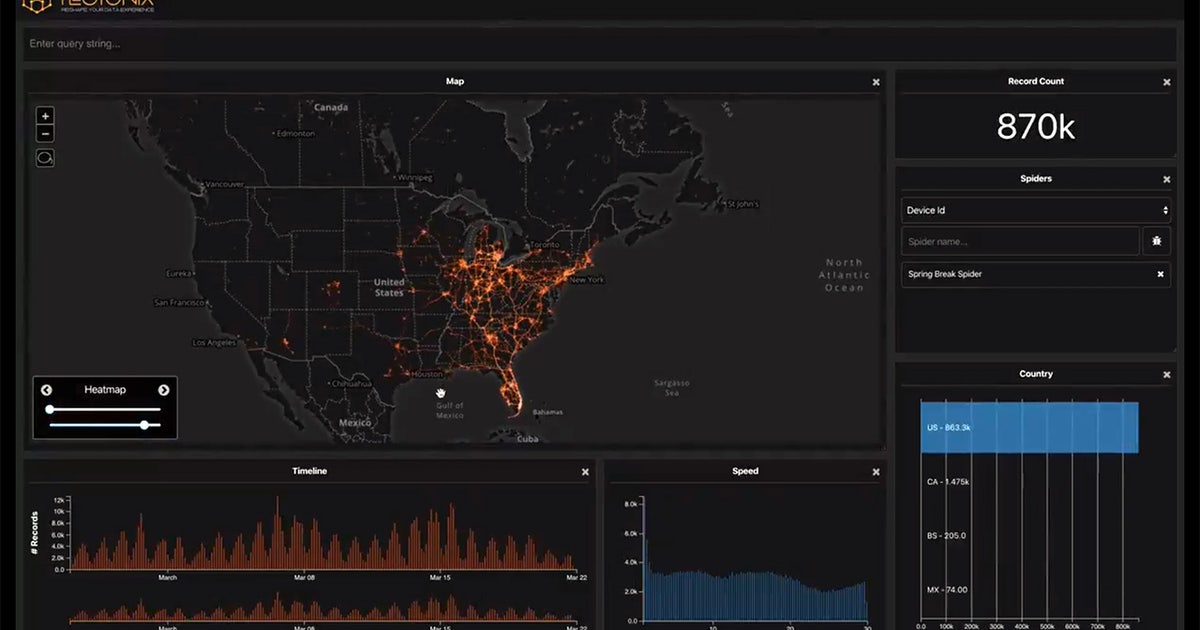Activate the lasso selection map tool
The image size is (1200, 630).
point(45,158)
